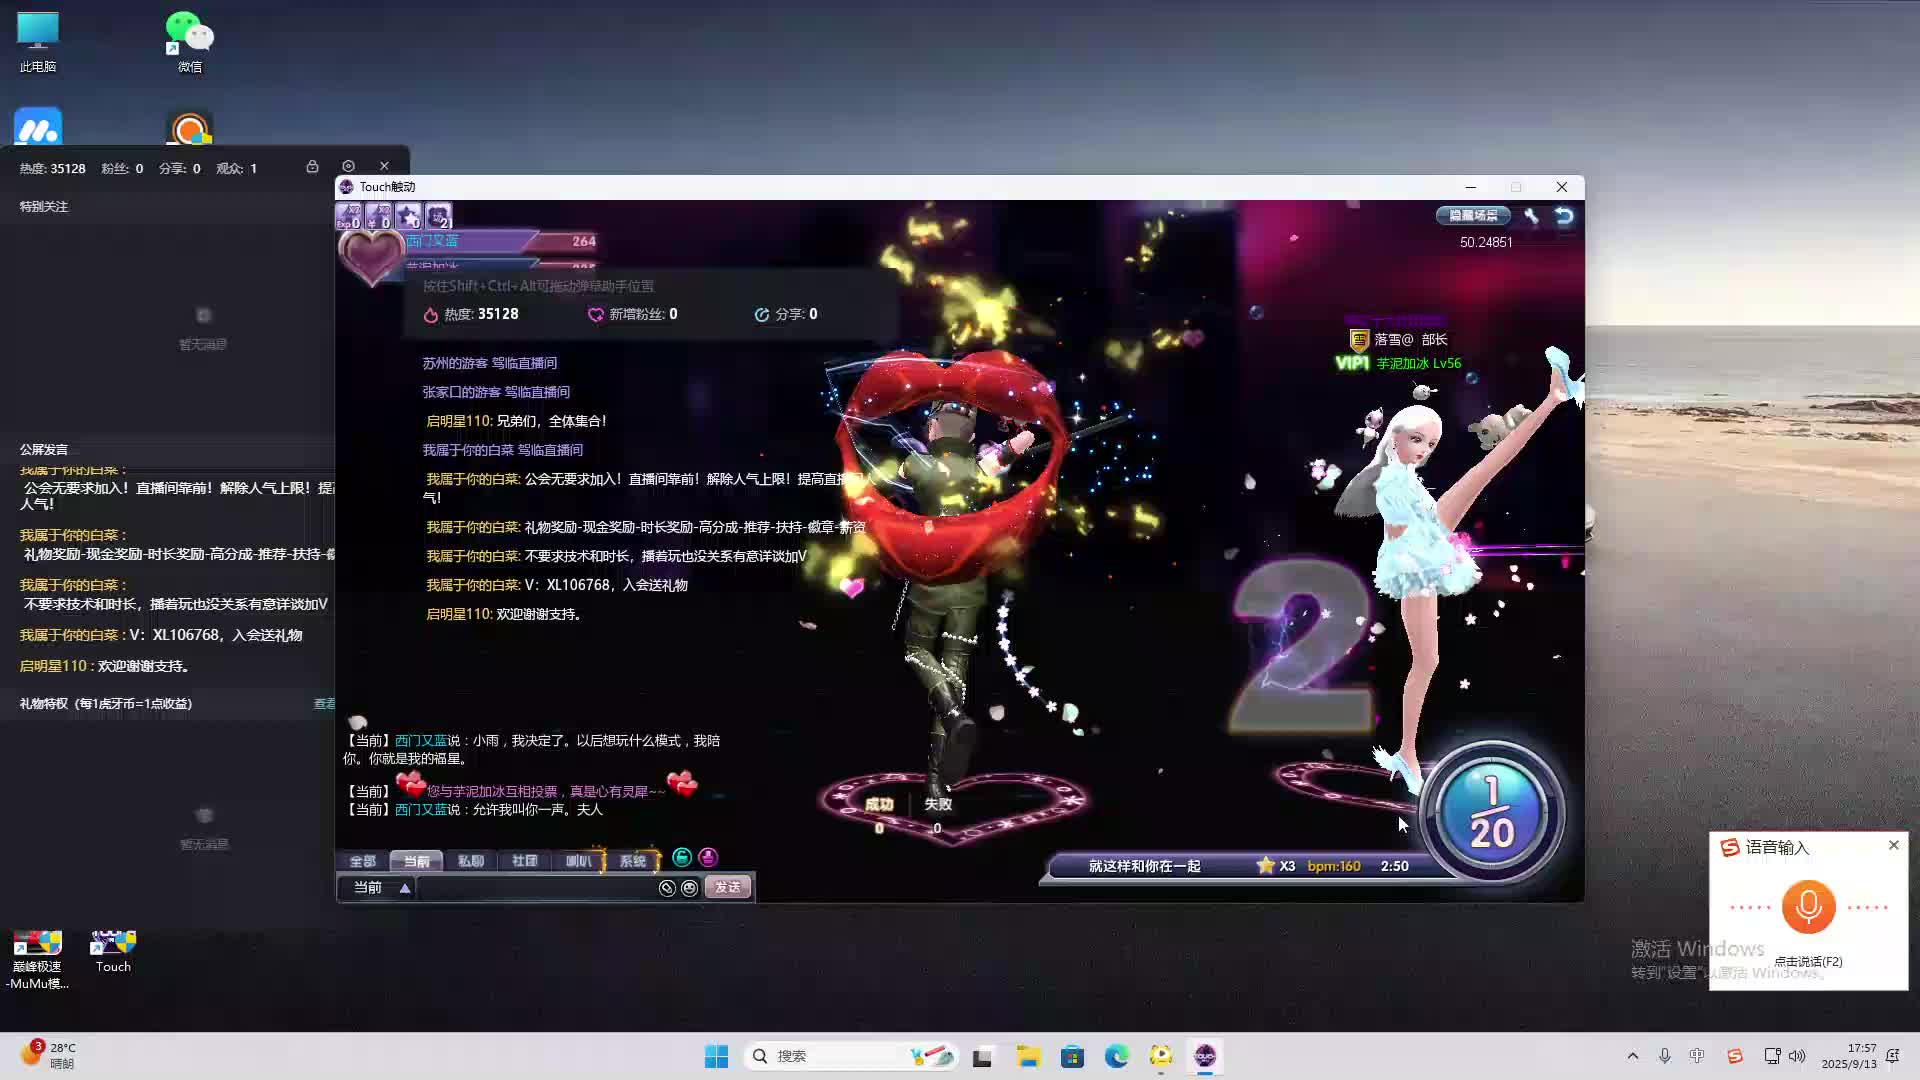Click the chat message input field

535,888
